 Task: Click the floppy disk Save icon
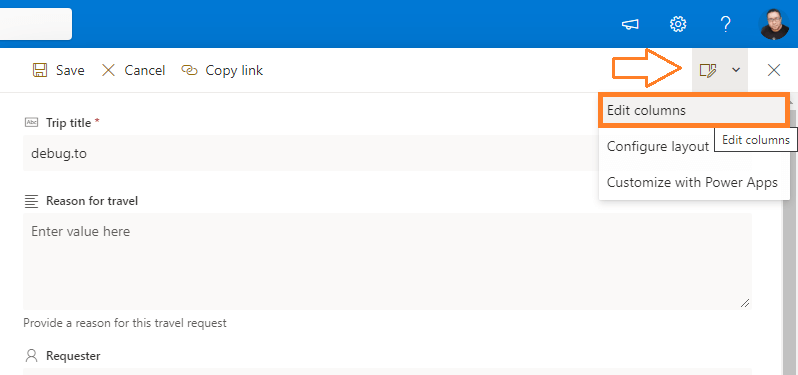40,70
